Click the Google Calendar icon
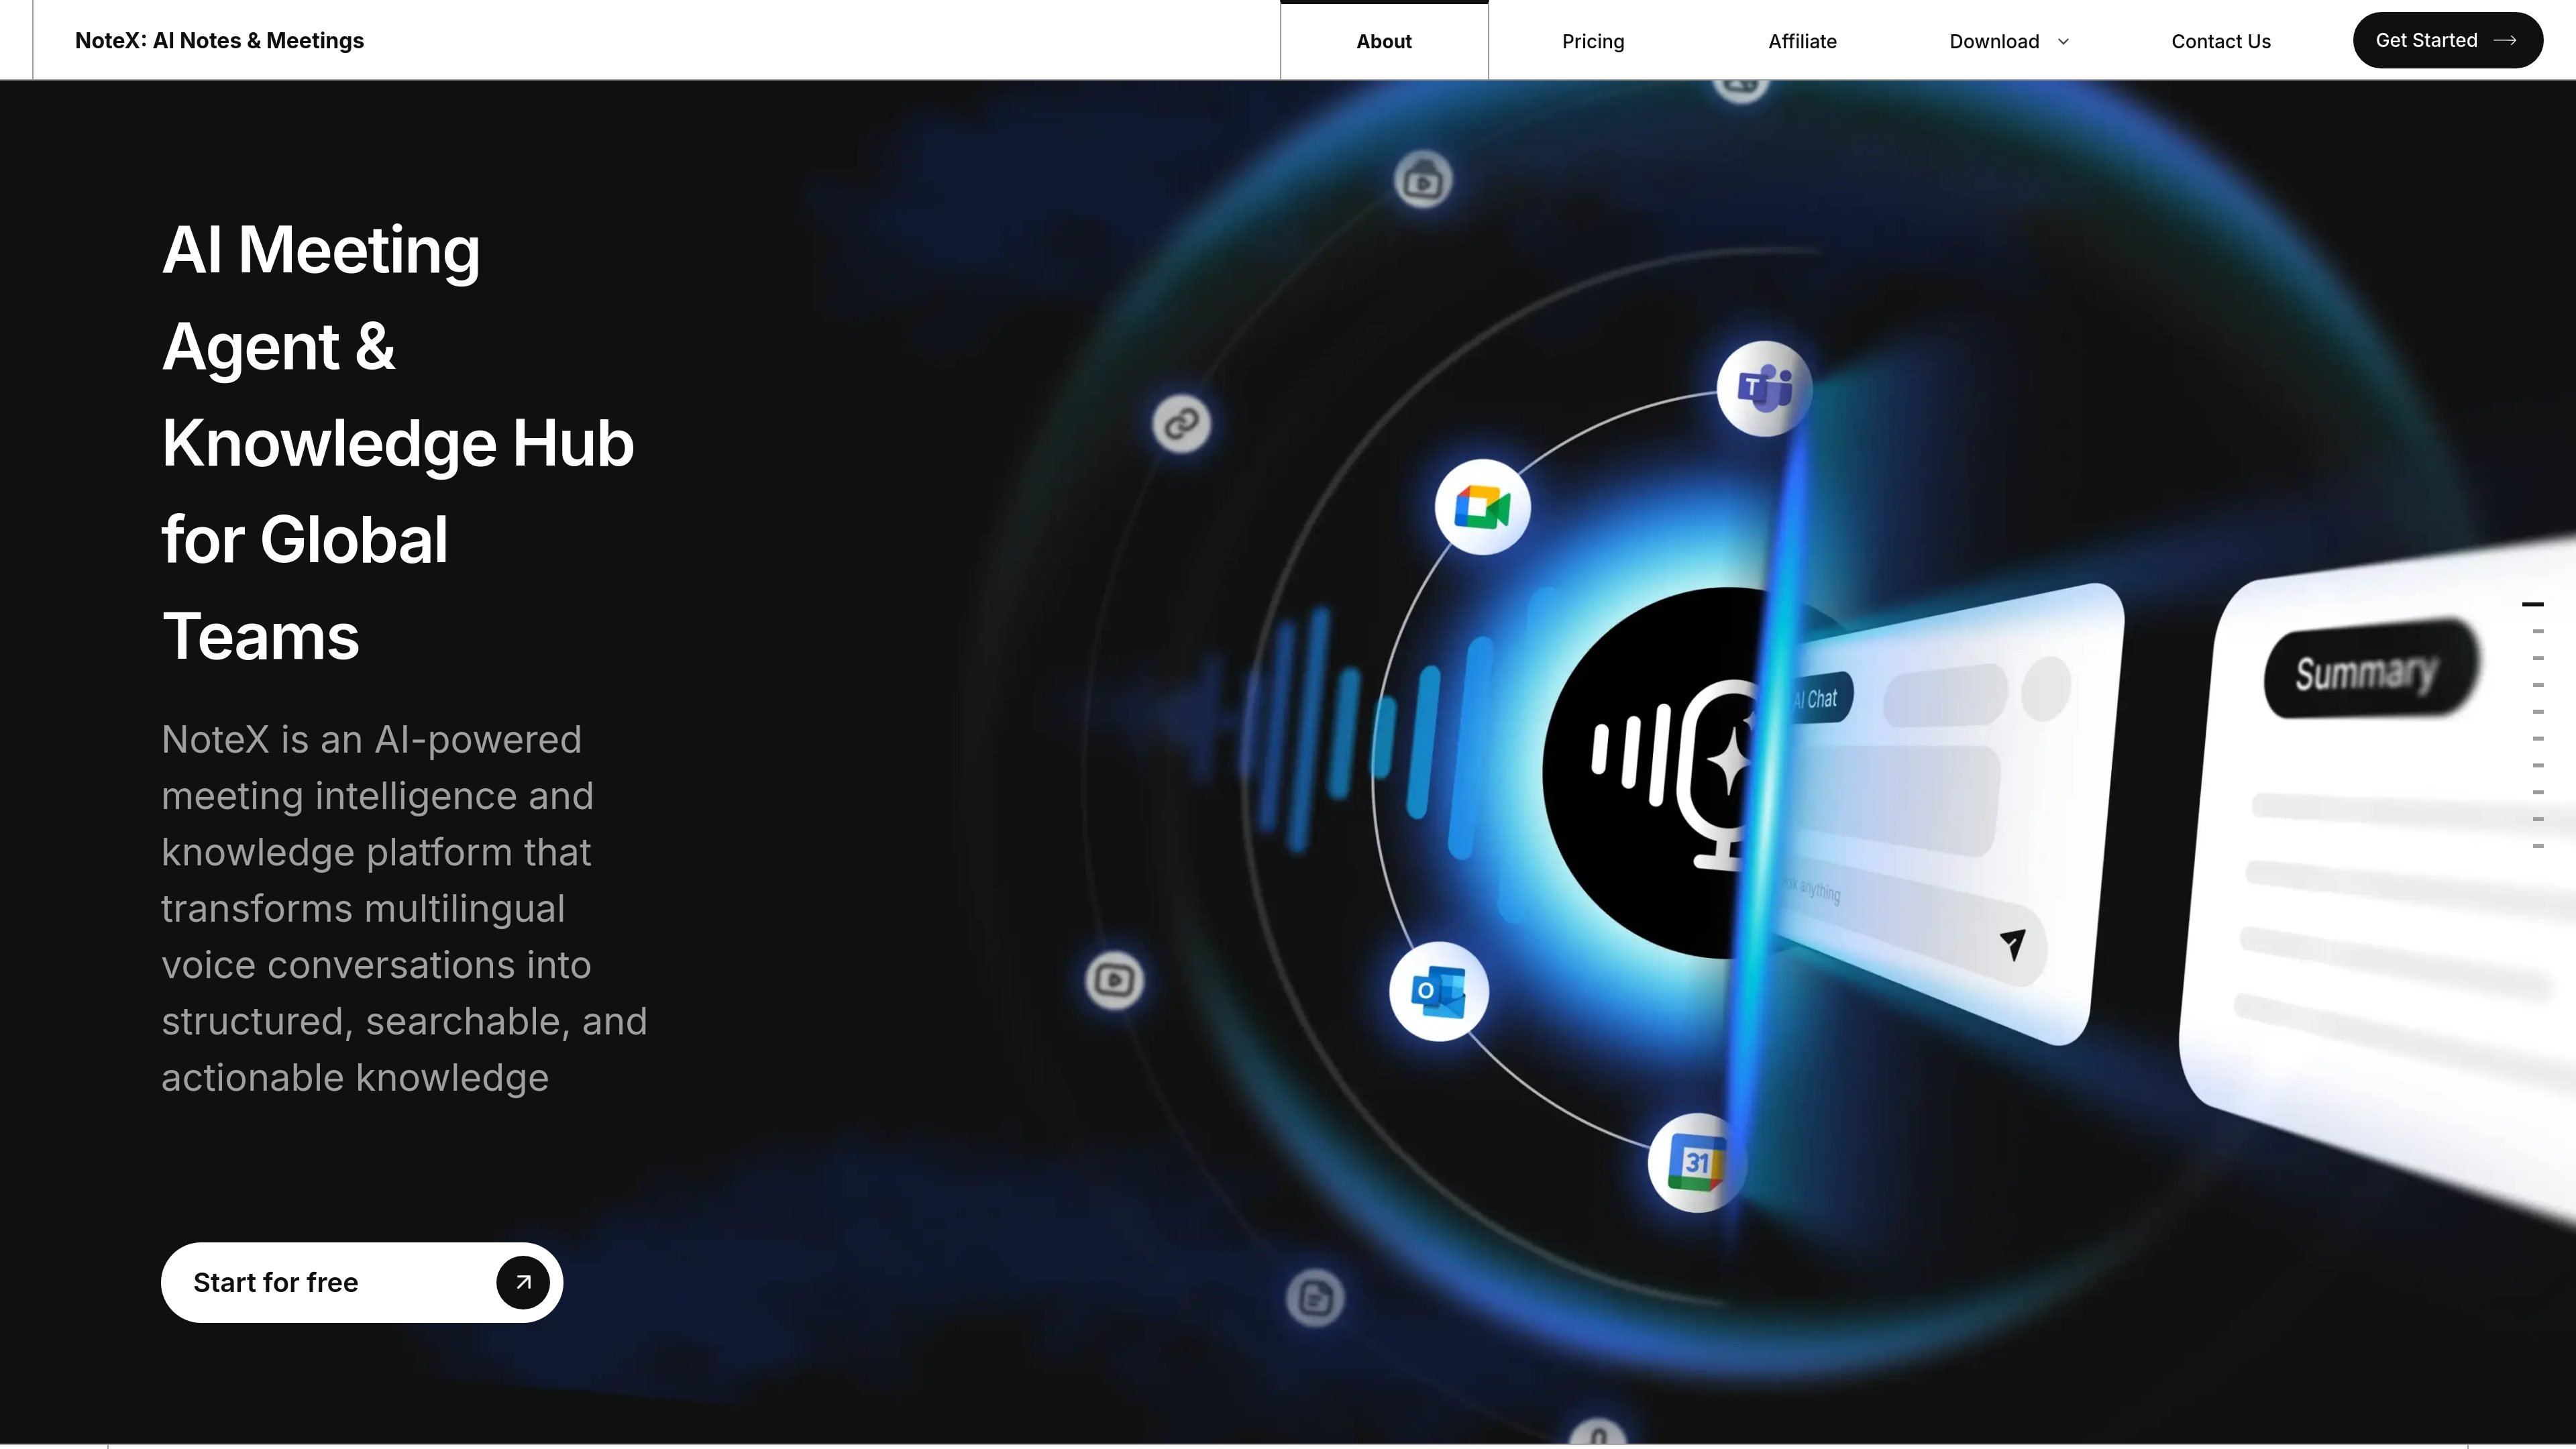 1696,1163
